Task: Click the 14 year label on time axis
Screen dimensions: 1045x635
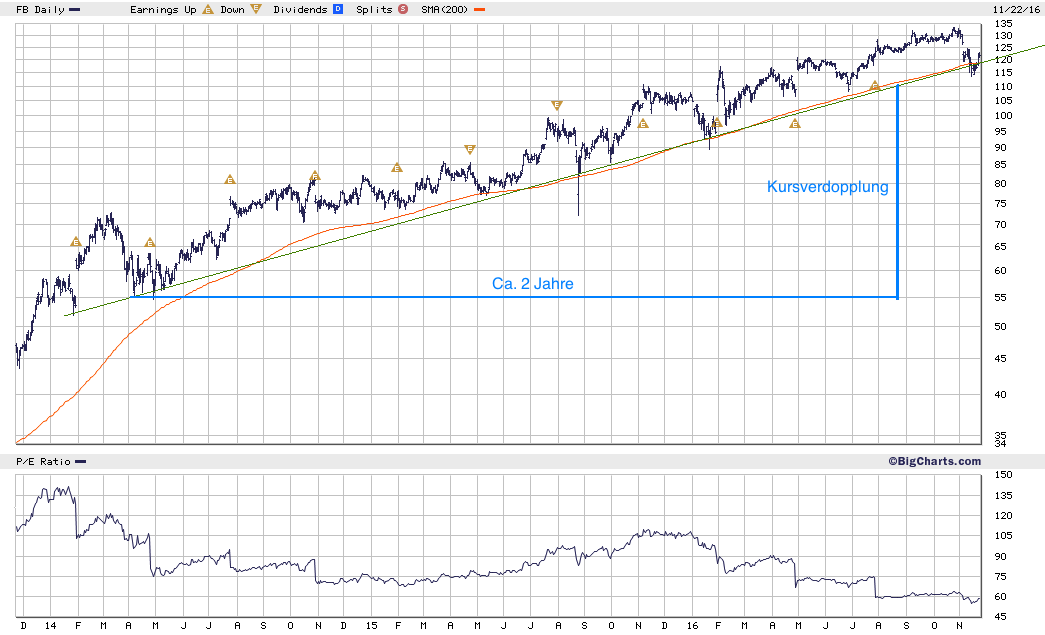Action: click(51, 626)
